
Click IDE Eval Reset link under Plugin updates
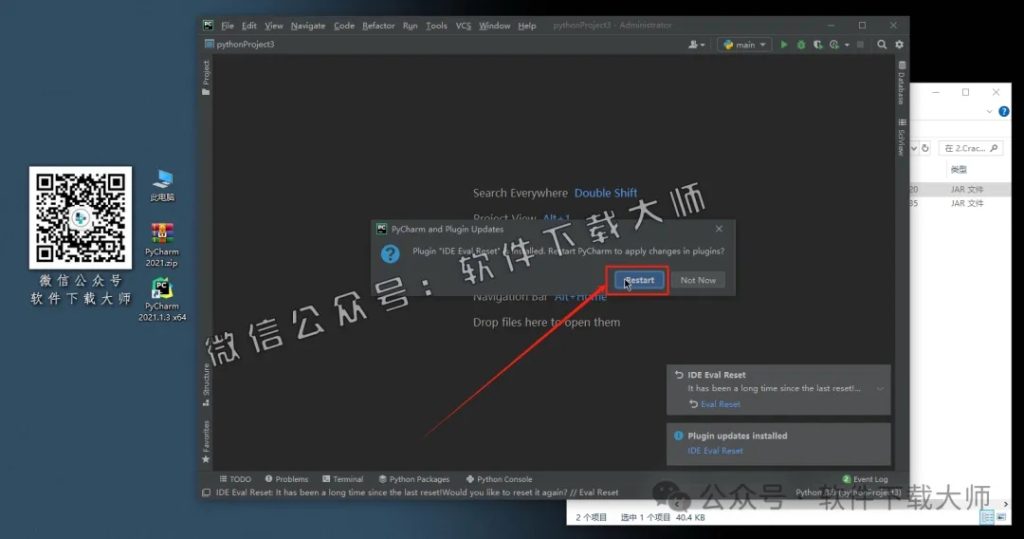click(715, 451)
